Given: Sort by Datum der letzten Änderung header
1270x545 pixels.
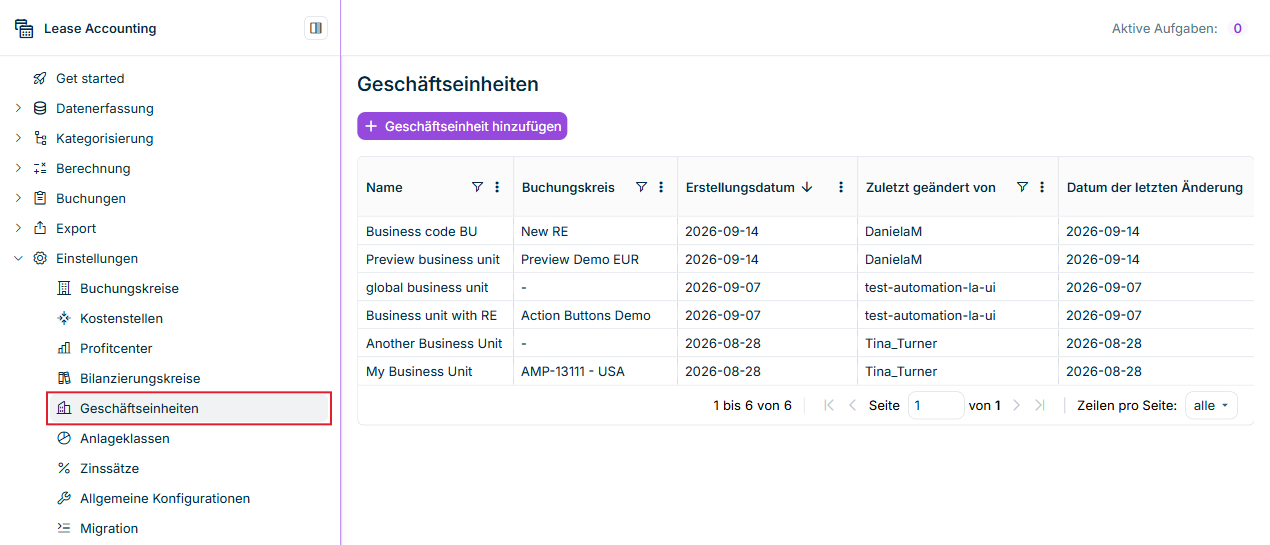Looking at the screenshot, I should (1154, 187).
